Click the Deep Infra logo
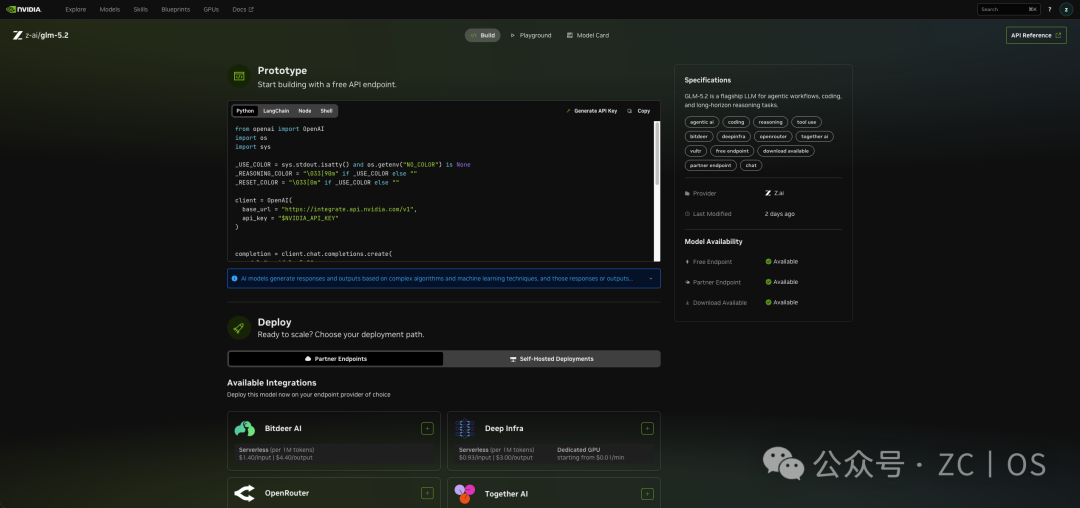 465,428
